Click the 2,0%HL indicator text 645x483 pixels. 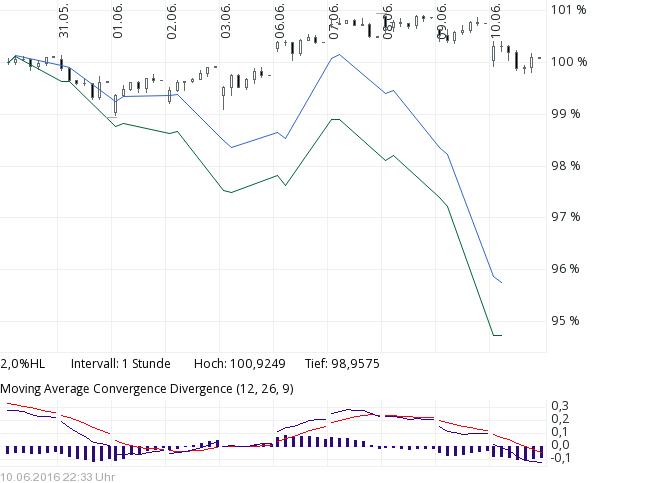pyautogui.click(x=21, y=363)
